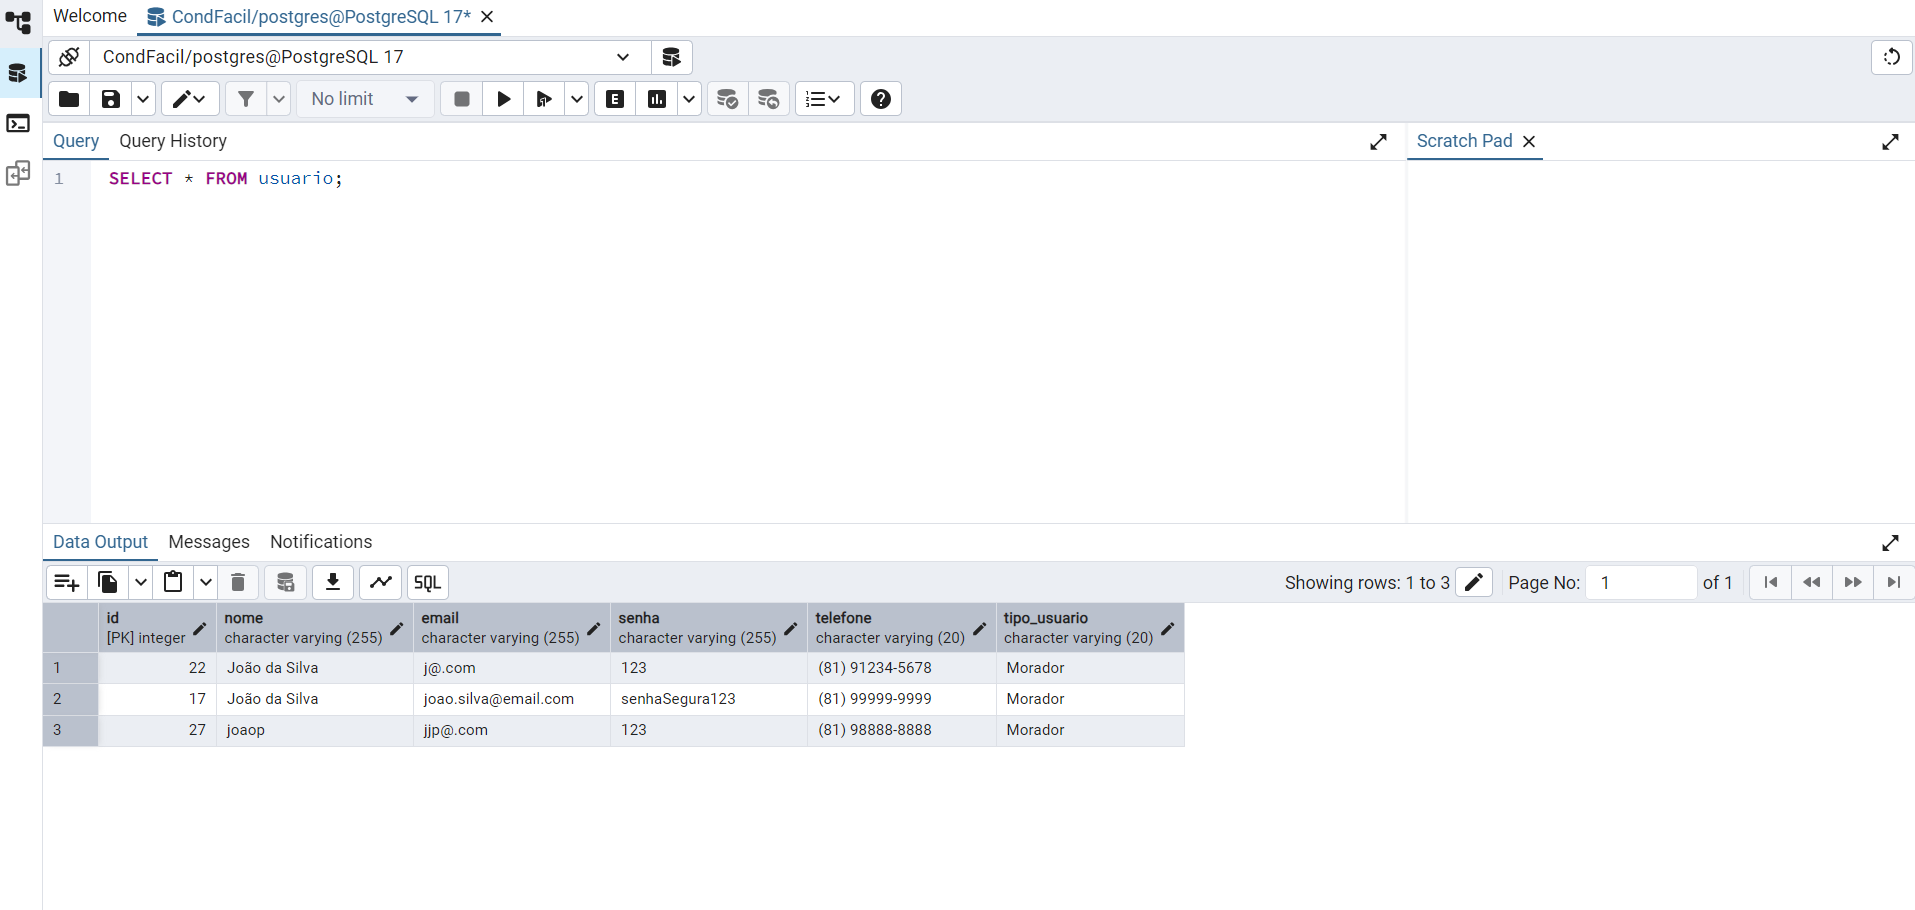Maximize the query editor panel
Viewport: 1915px width, 910px height.
click(x=1379, y=142)
